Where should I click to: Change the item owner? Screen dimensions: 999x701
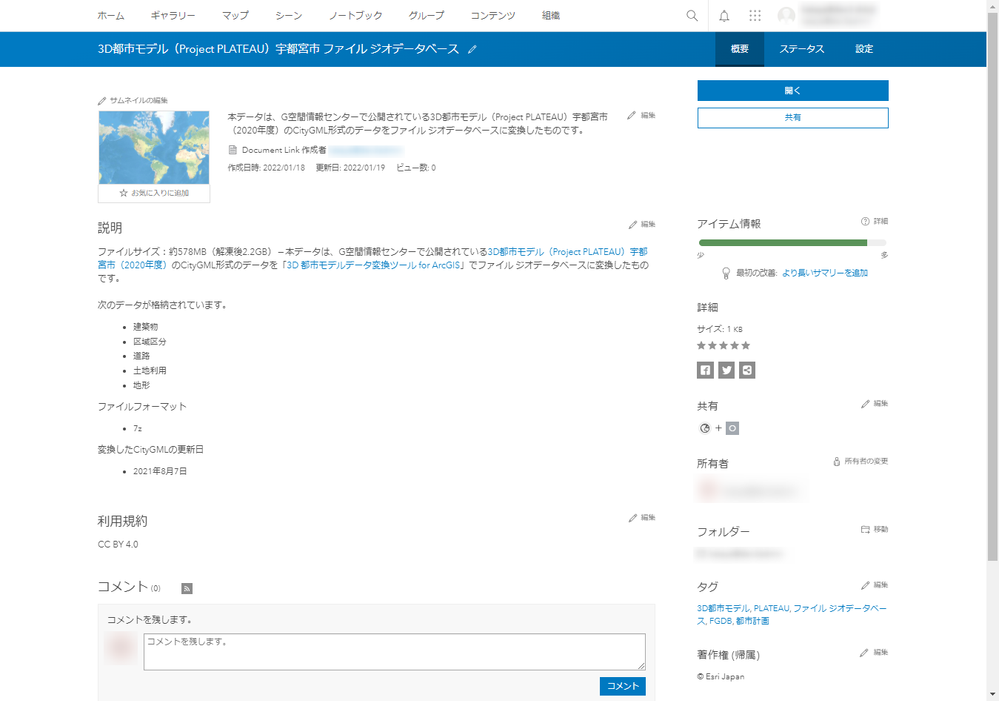pos(860,461)
